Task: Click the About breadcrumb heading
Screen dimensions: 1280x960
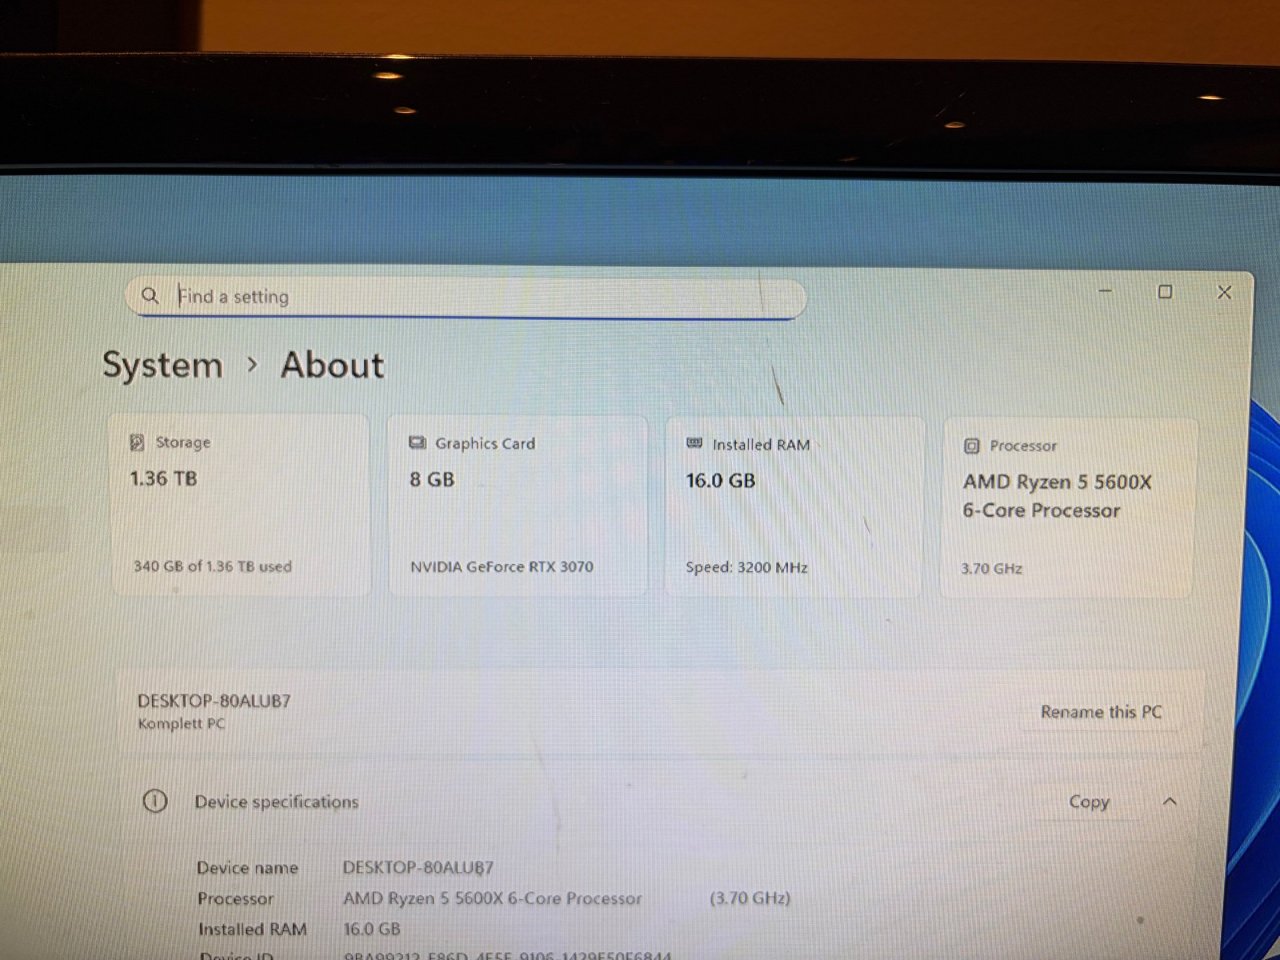Action: tap(332, 365)
